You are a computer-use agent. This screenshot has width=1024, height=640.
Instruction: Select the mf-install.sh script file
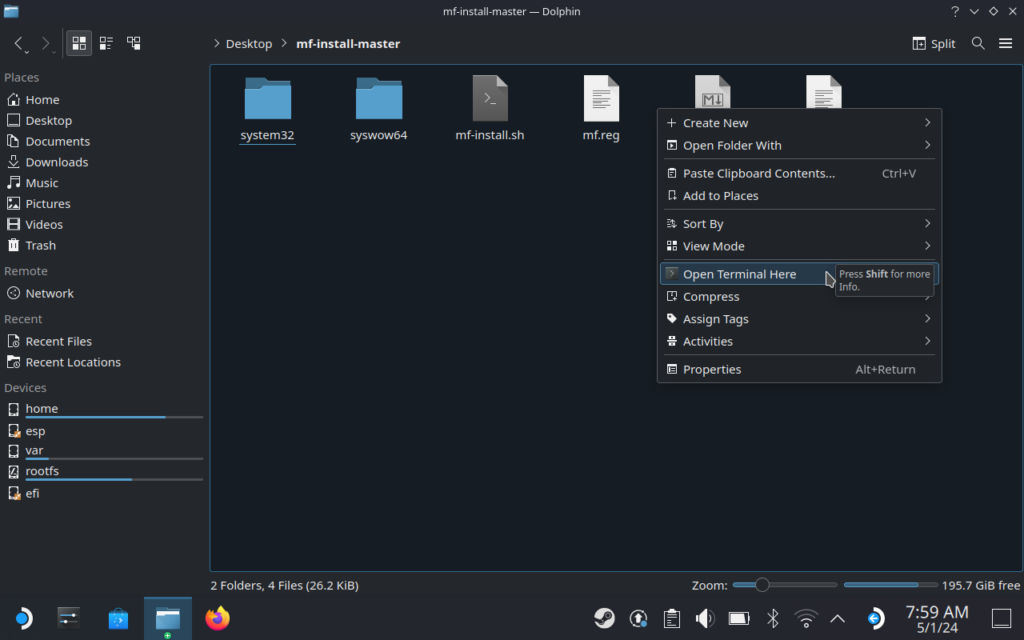pos(490,109)
